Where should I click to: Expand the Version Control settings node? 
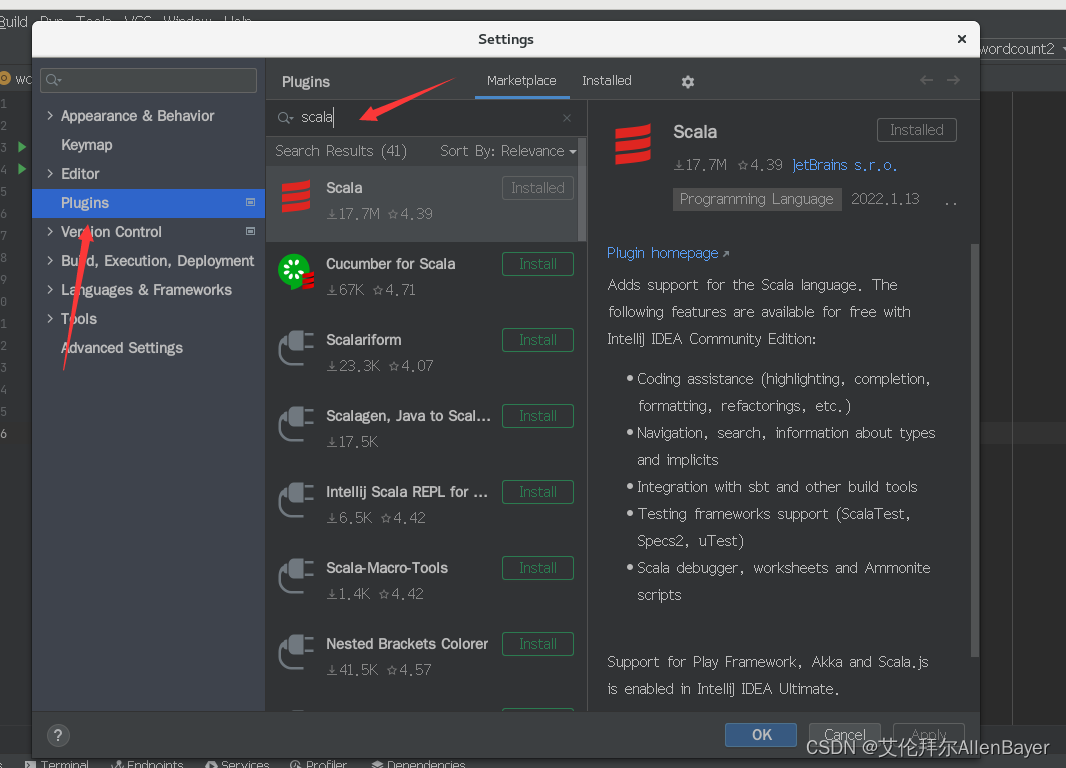[50, 232]
